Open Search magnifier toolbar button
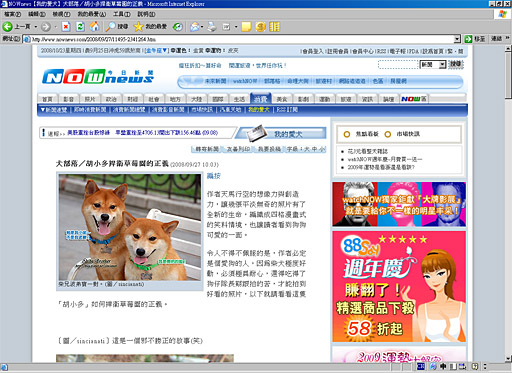 coord(116,27)
